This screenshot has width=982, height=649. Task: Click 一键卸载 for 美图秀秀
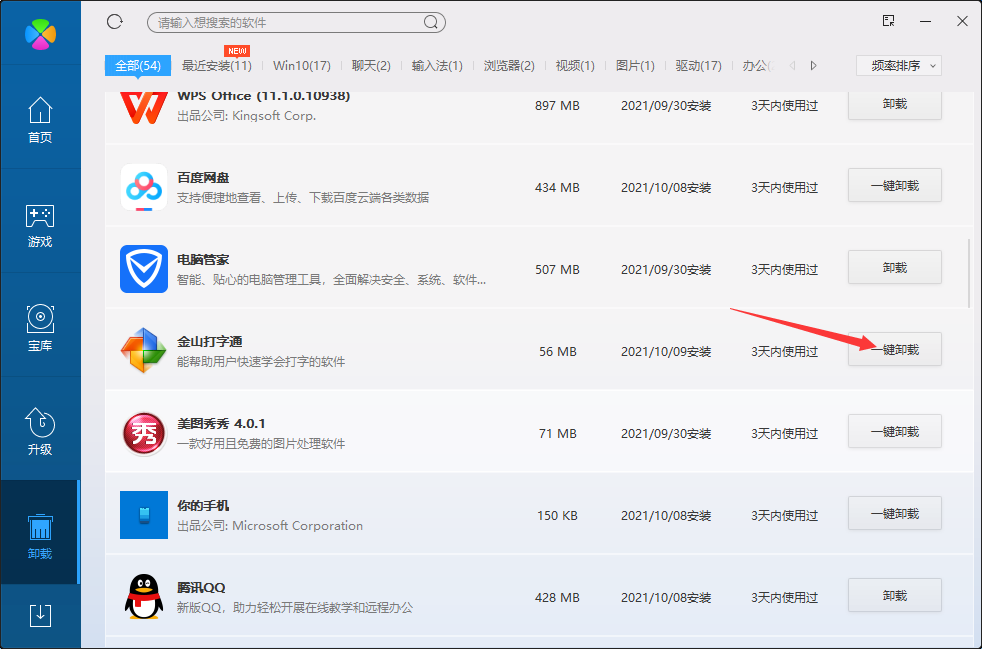[895, 432]
